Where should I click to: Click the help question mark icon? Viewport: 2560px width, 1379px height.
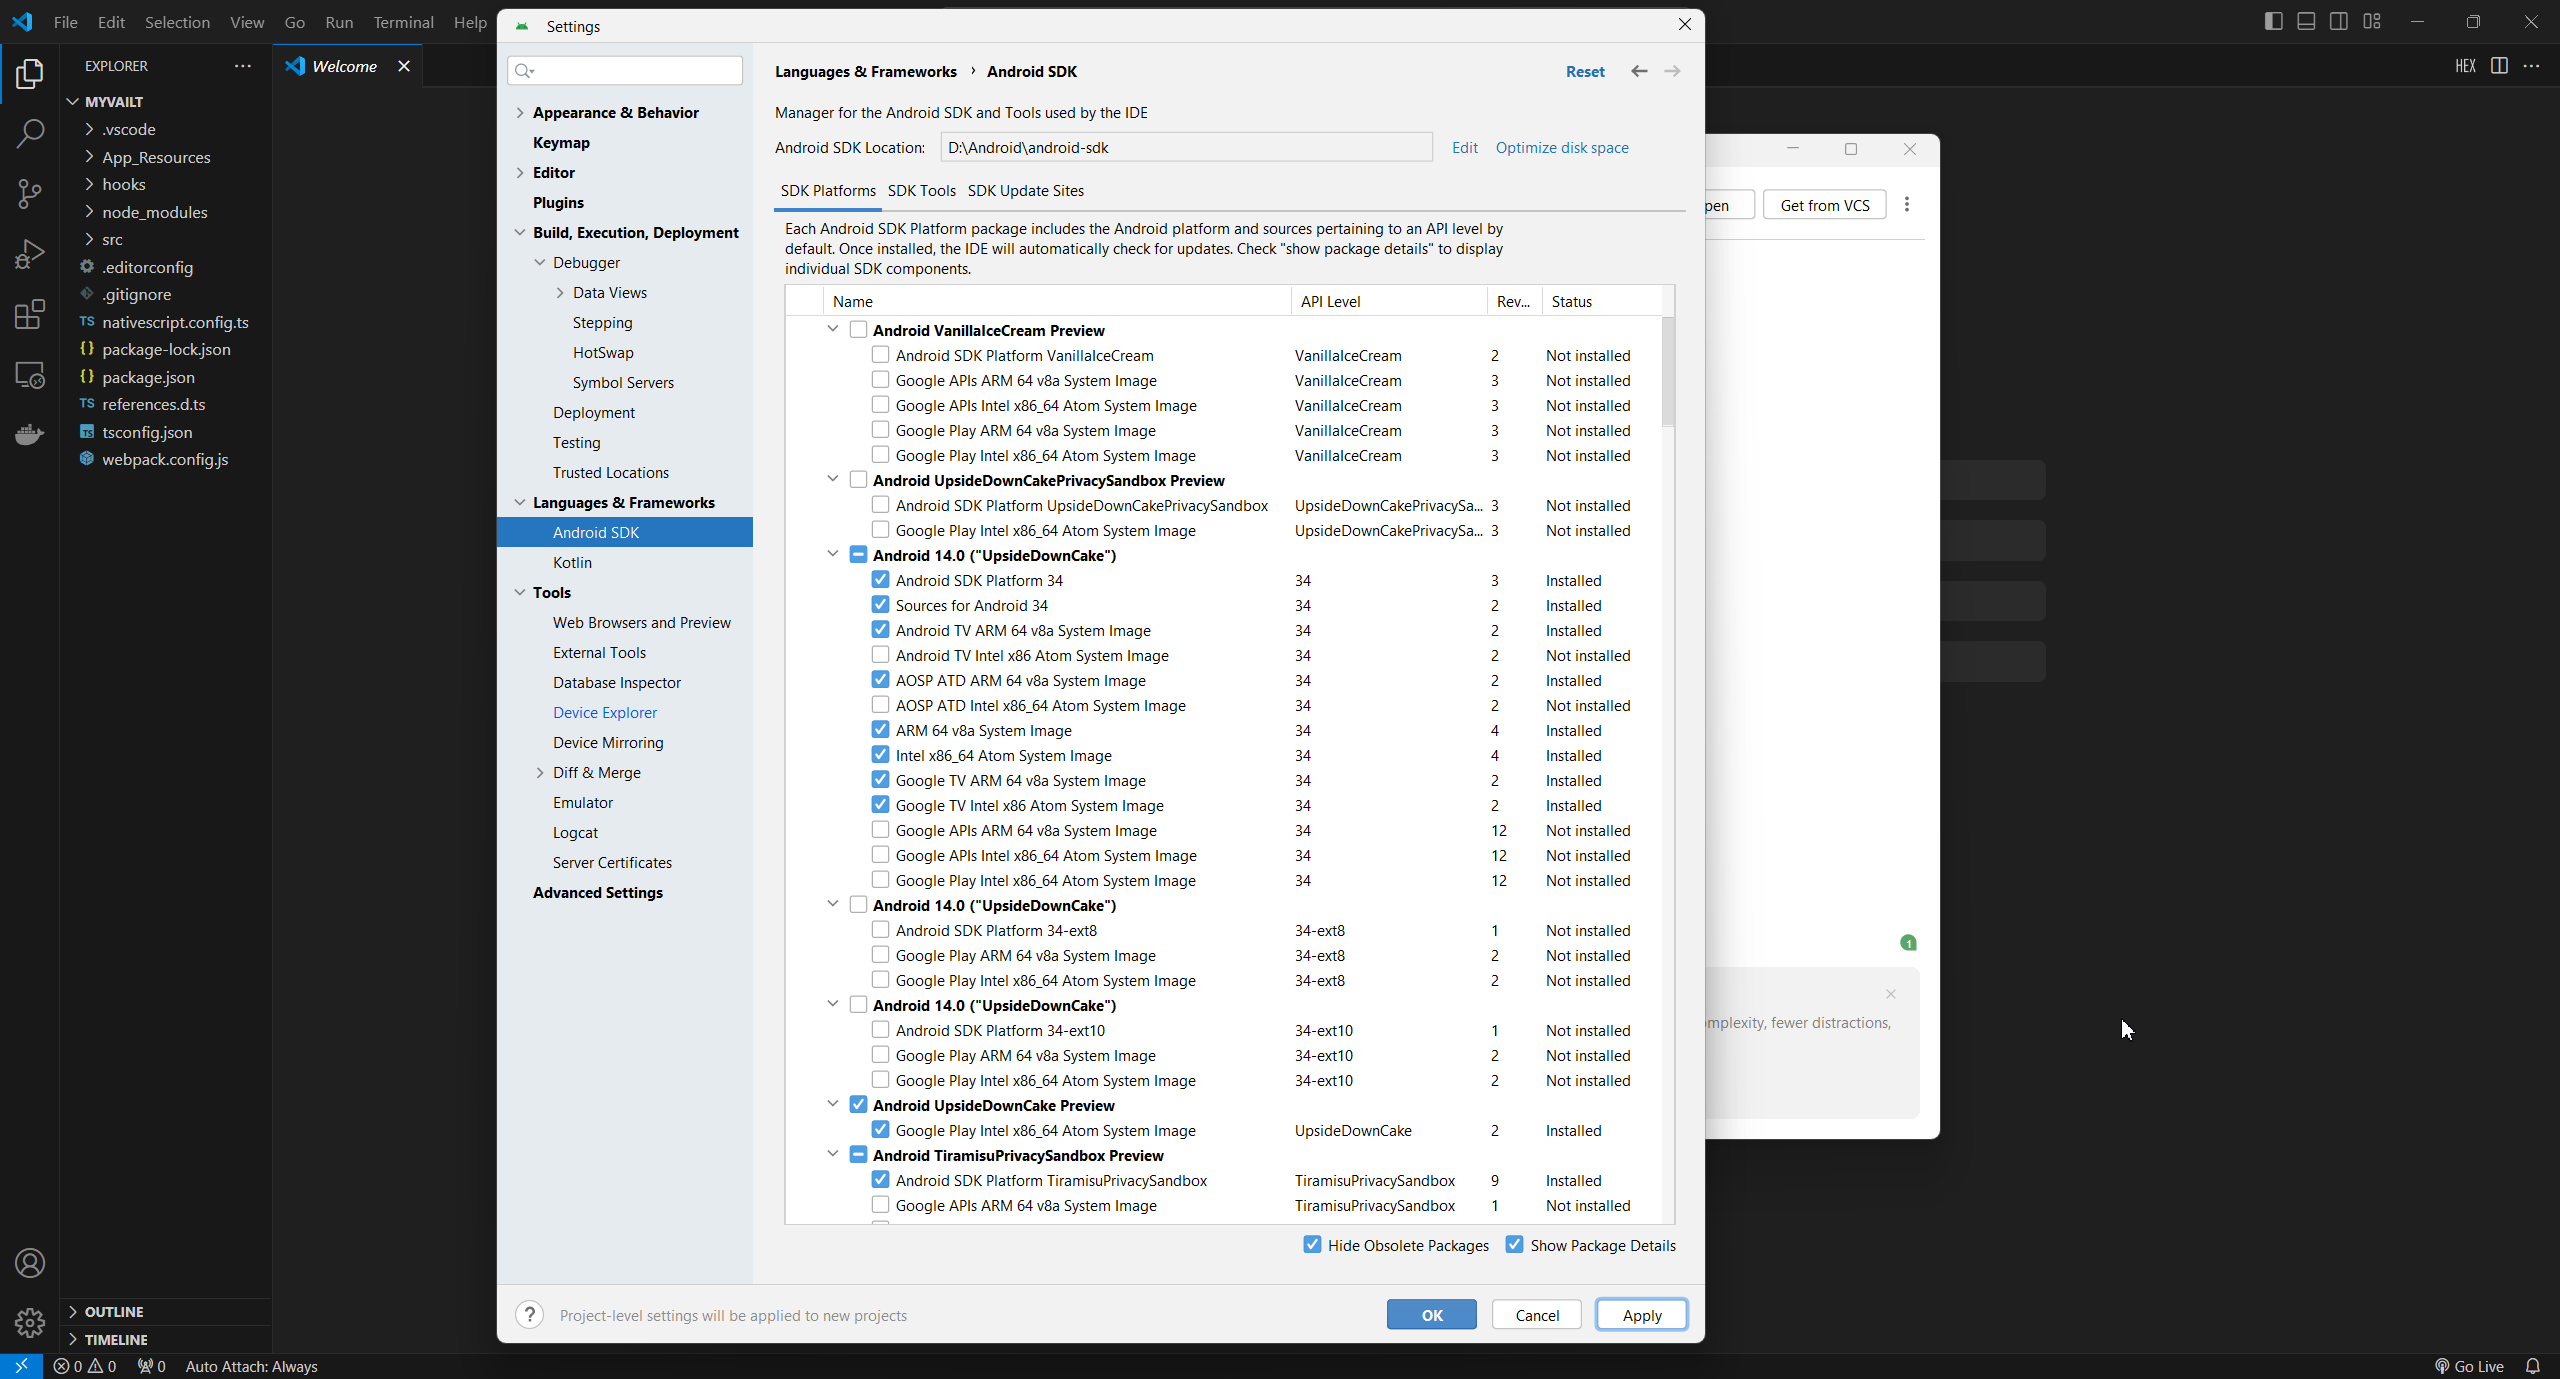(x=530, y=1315)
